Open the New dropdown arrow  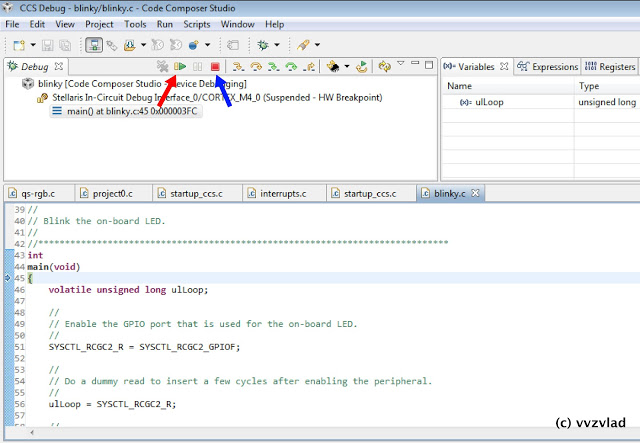tap(33, 45)
